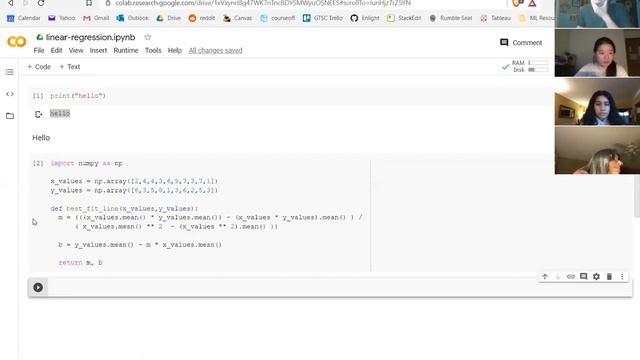Open the Gmail bookmark

pyautogui.click(x=96, y=18)
